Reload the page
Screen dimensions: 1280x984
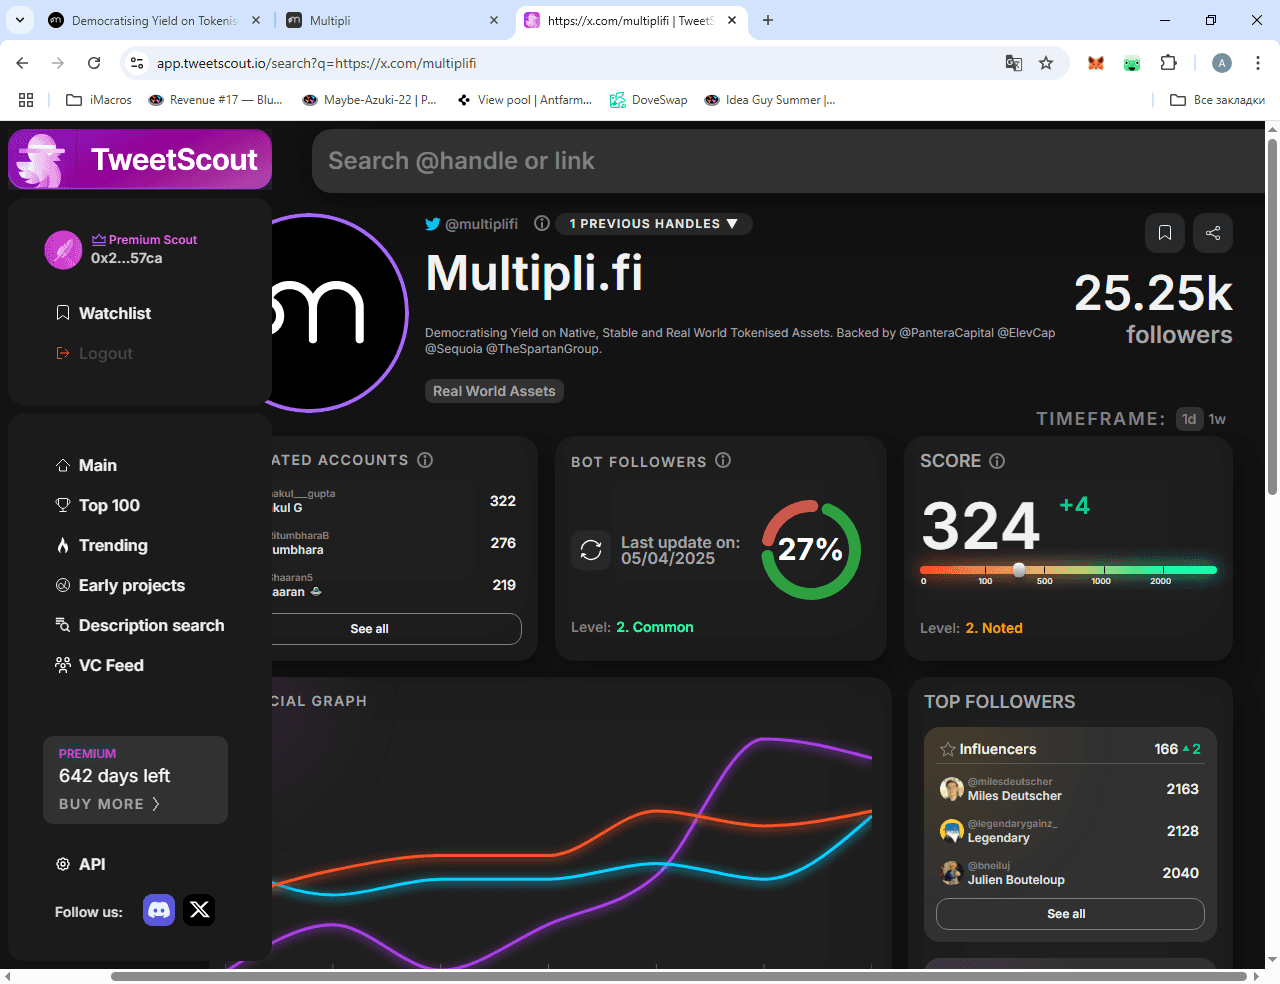[94, 63]
